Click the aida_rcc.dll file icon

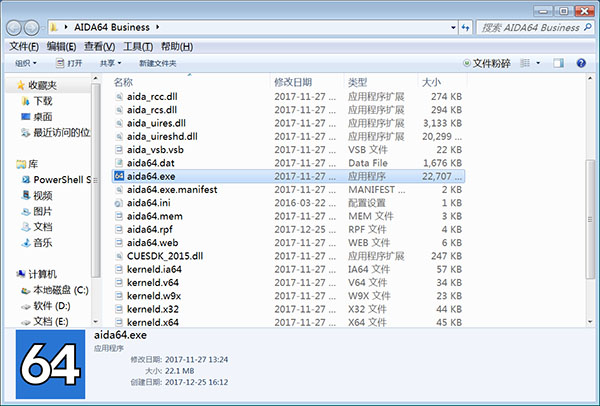coord(119,96)
